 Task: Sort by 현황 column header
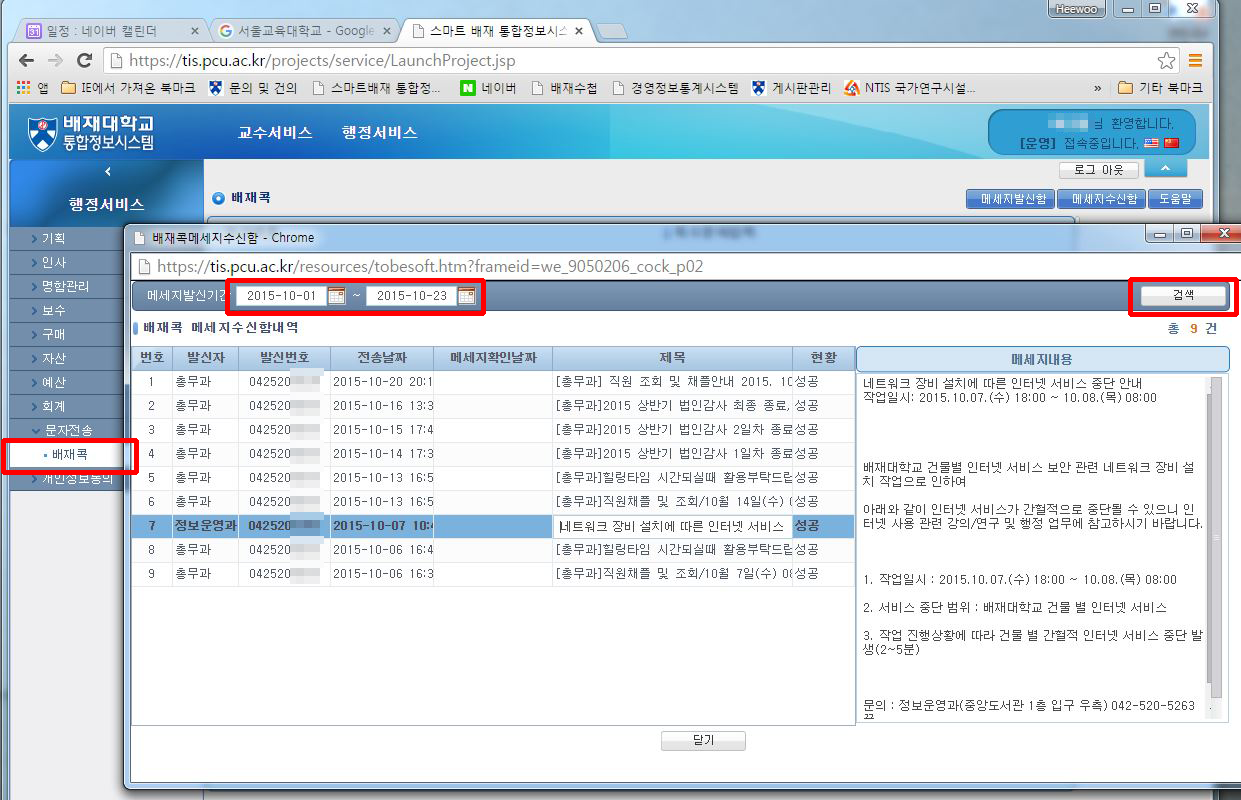coord(823,358)
